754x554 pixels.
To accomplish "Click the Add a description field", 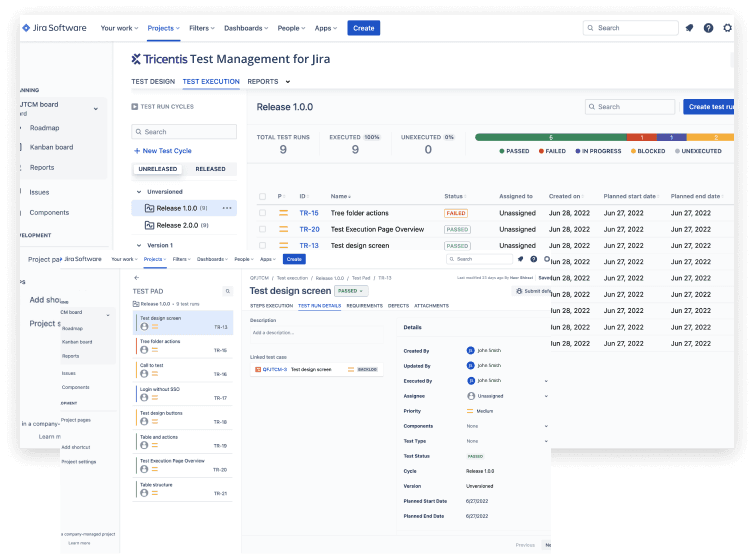I will [317, 333].
